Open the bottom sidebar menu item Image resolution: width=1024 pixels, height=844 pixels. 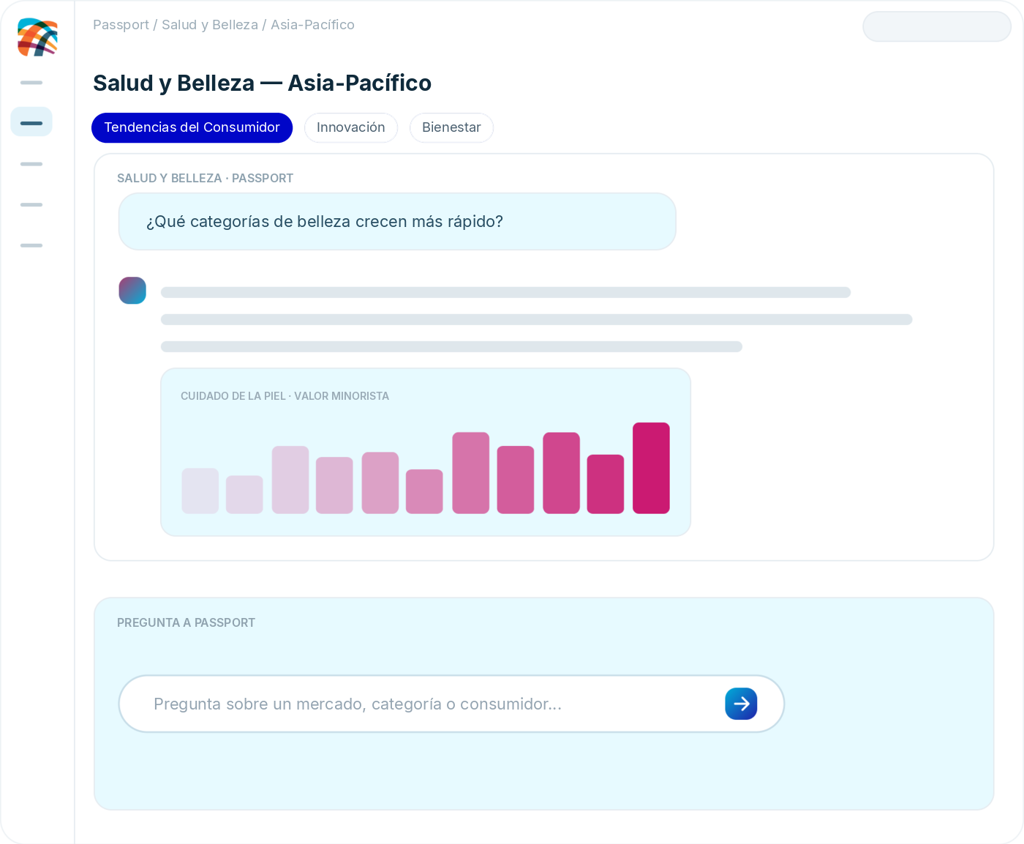pos(31,245)
